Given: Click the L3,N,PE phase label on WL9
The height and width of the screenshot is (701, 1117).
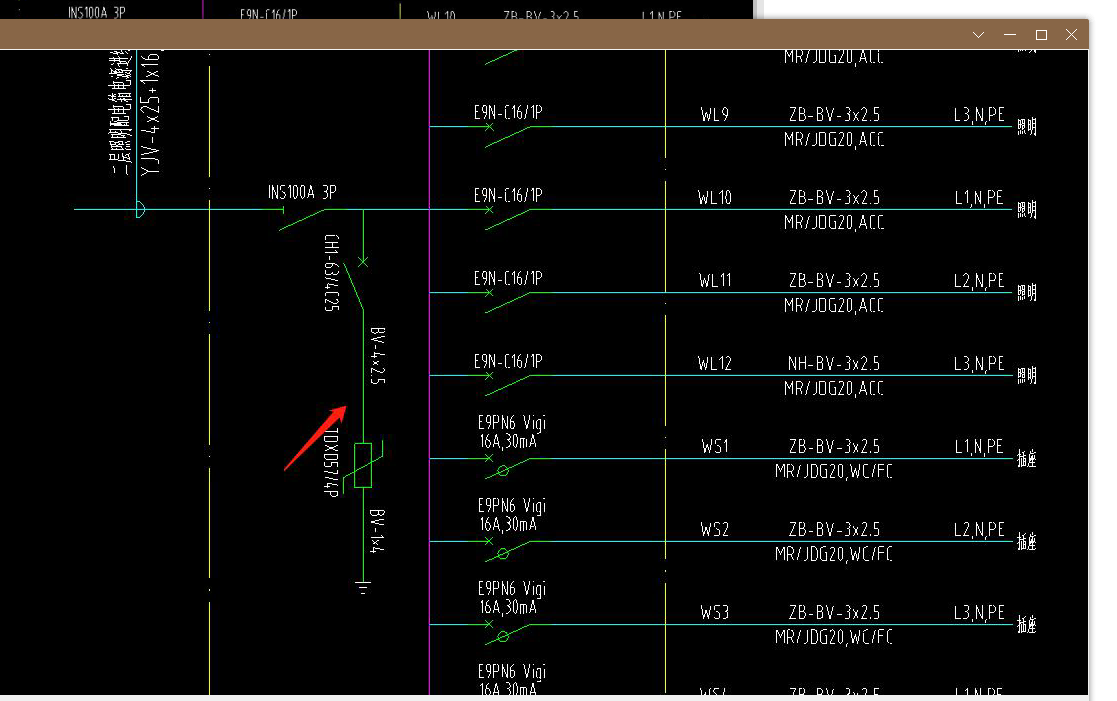Looking at the screenshot, I should (x=979, y=115).
